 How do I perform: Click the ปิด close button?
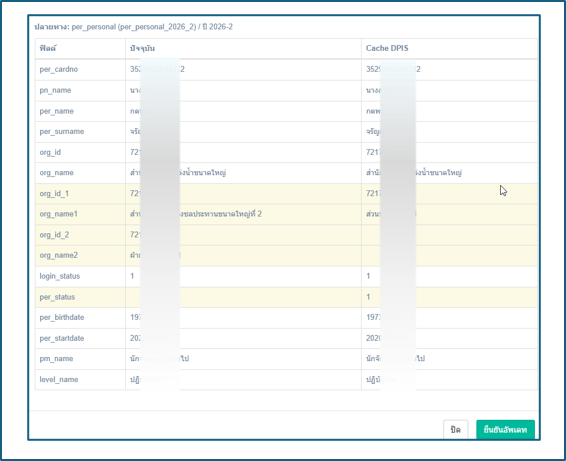pos(456,429)
